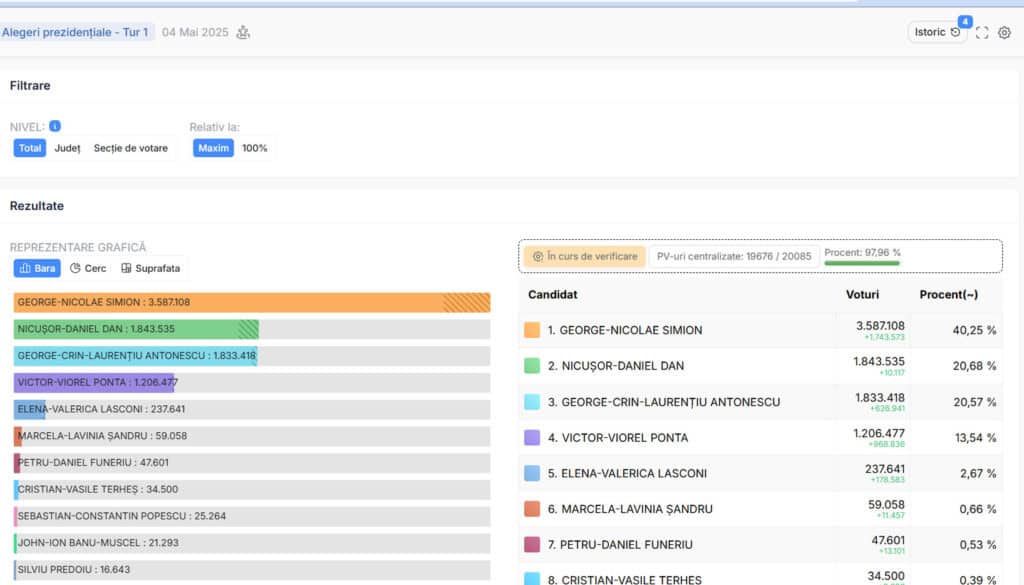Toggle fullscreen view icon

point(982,33)
